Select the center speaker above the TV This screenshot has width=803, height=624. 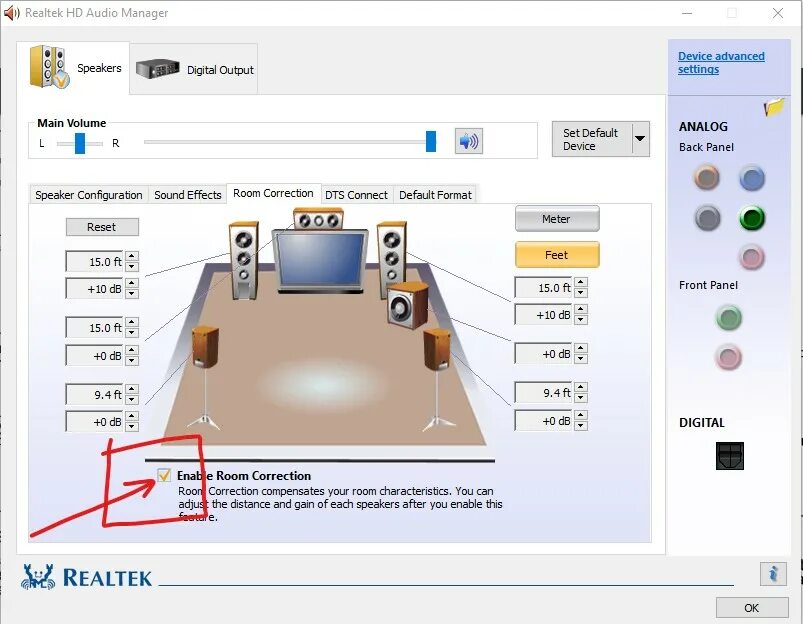pos(318,220)
